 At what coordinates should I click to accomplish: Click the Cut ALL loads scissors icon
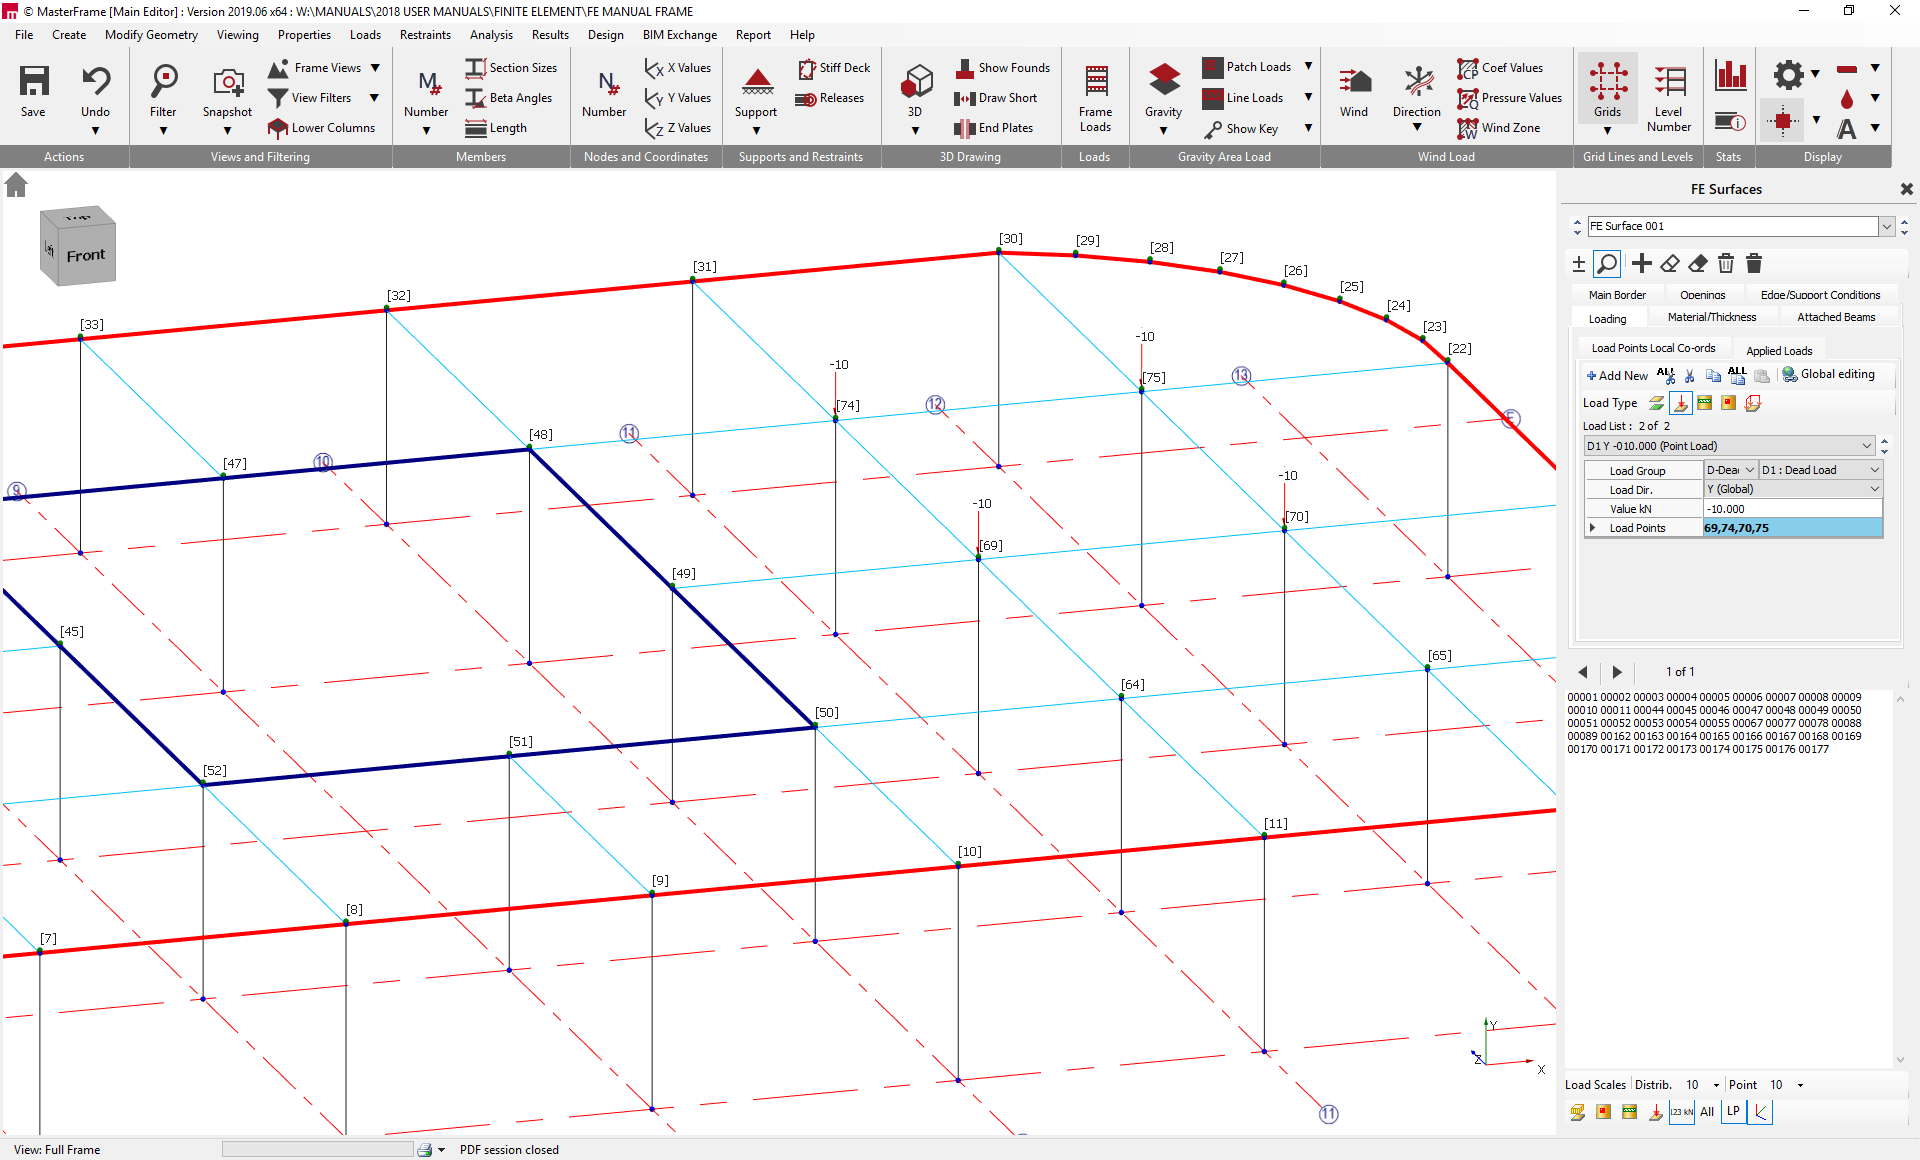tap(1665, 375)
